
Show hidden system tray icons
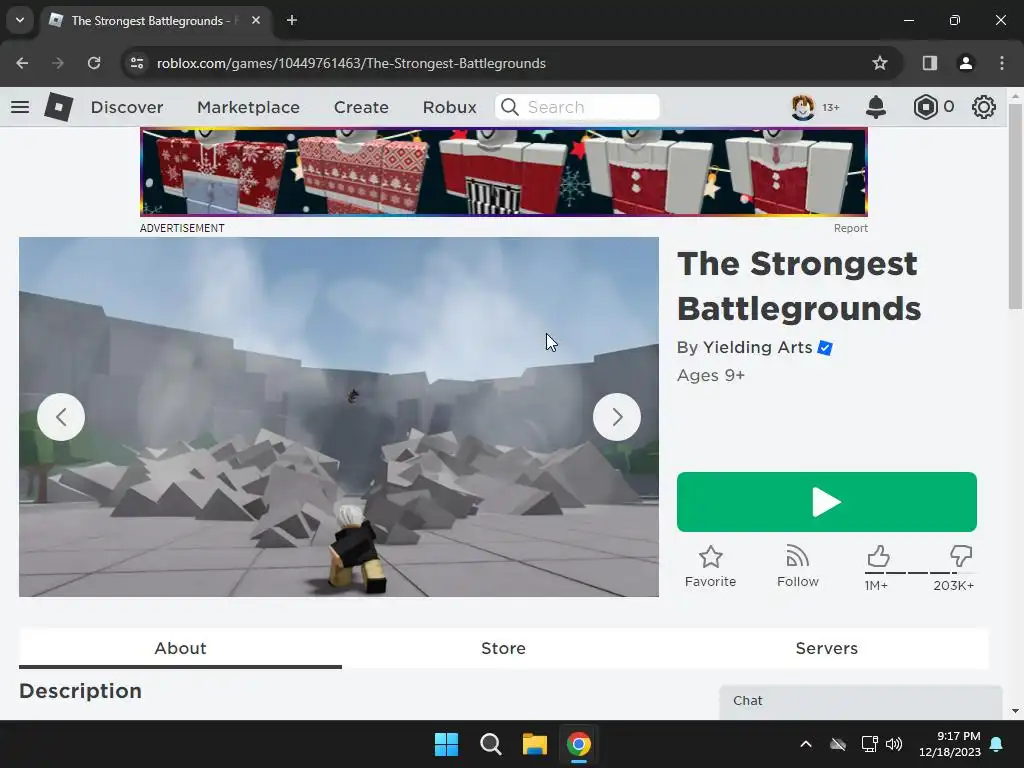point(806,744)
